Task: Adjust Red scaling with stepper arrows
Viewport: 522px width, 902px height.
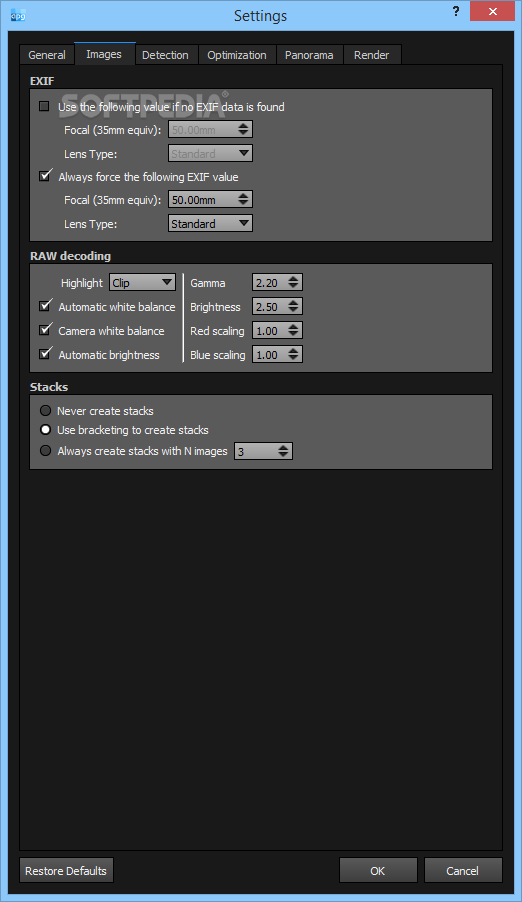Action: [x=294, y=331]
